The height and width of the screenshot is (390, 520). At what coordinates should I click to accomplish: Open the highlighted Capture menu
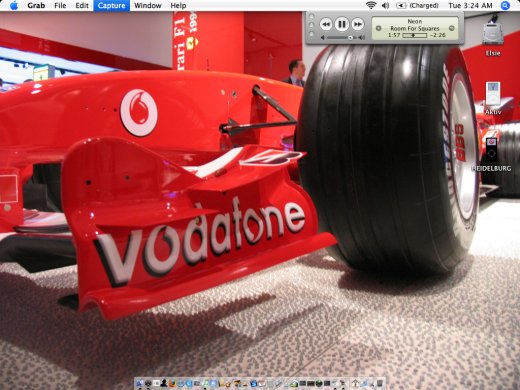[x=111, y=5]
